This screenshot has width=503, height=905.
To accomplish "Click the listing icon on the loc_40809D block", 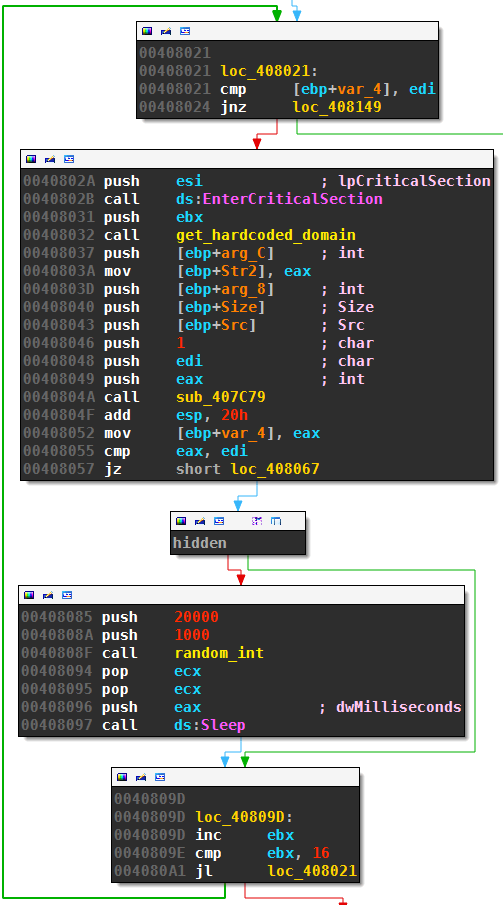I will click(x=160, y=777).
